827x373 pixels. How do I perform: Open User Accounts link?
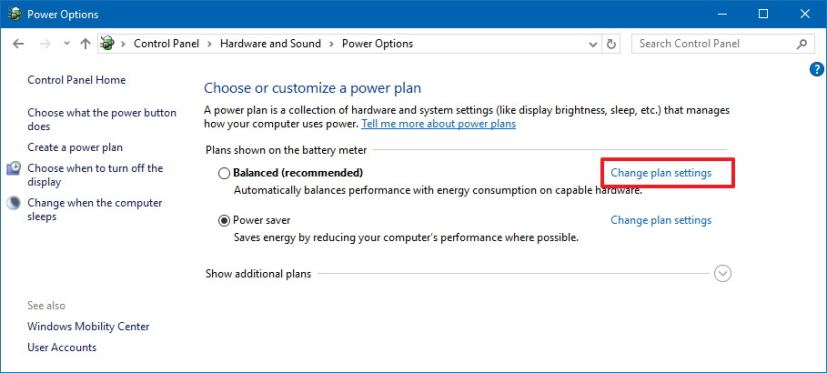coord(62,348)
